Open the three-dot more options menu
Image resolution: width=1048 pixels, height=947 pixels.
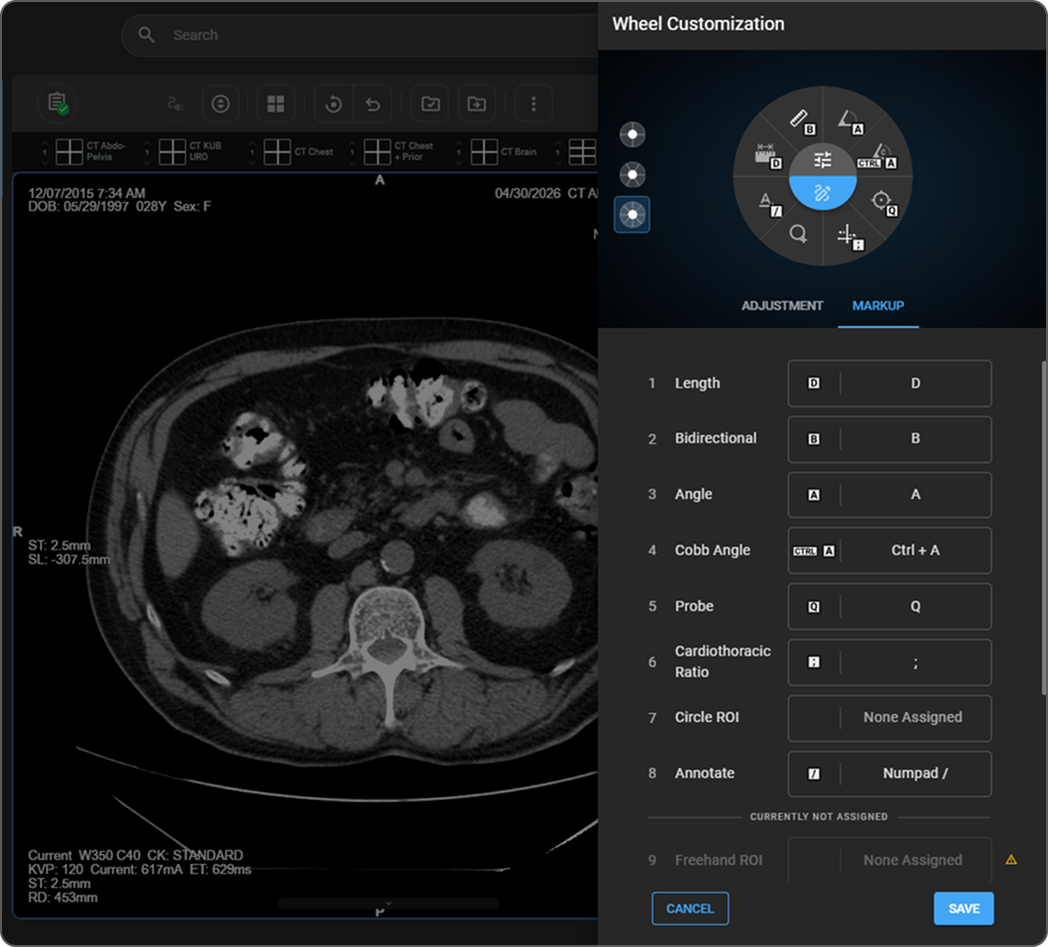tap(533, 104)
